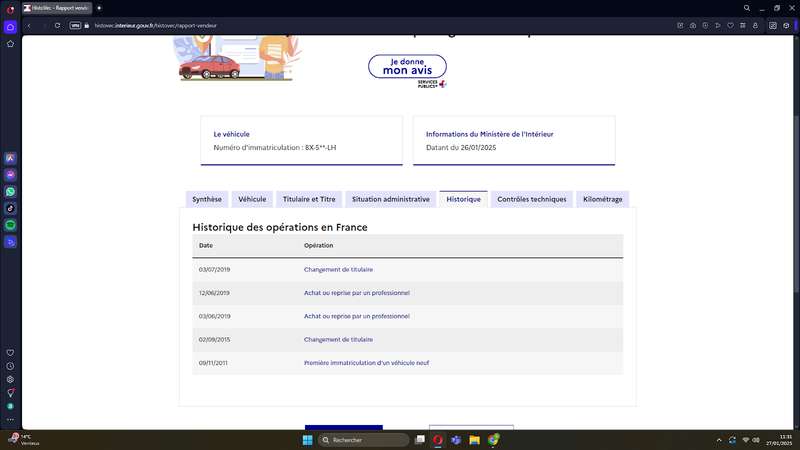
Task: Switch to the Contrôles techniques tab
Action: pos(532,199)
